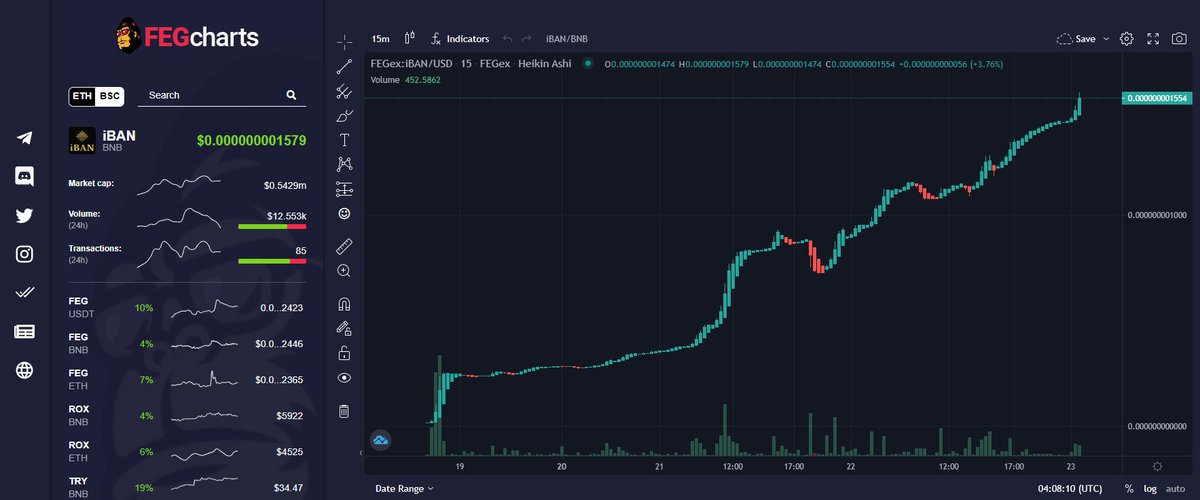Take a chart snapshot with camera icon
Viewport: 1200px width, 500px height.
pos(1180,39)
